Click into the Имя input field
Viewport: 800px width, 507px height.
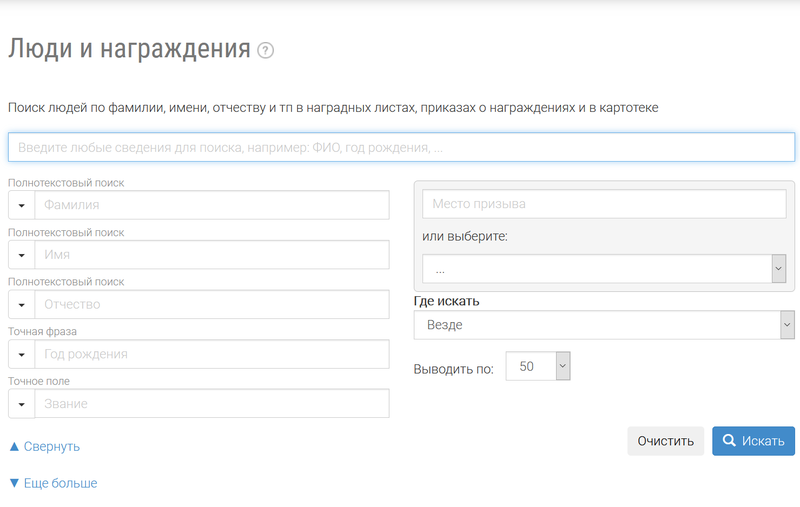(x=212, y=255)
